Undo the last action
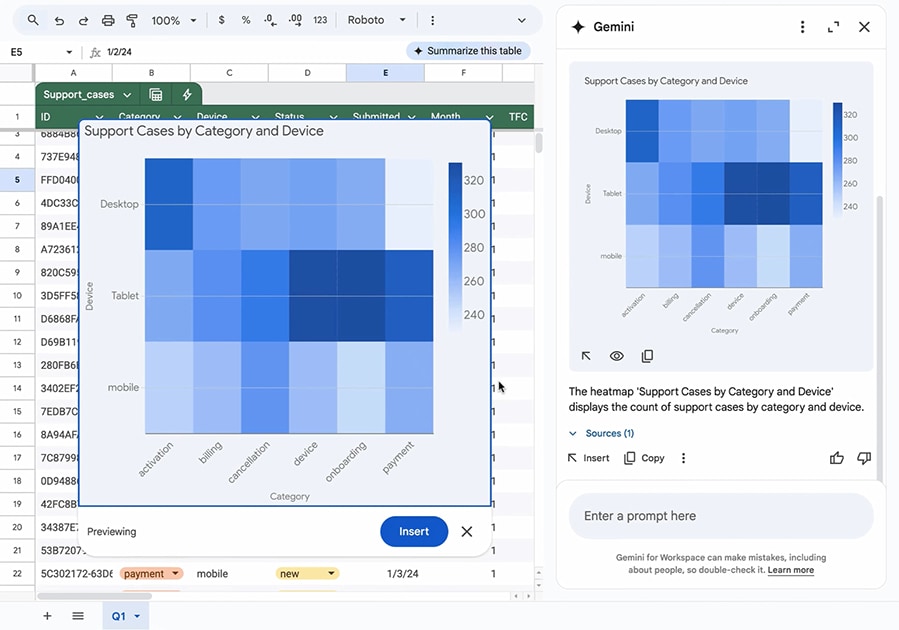Image resolution: width=899 pixels, height=630 pixels. [x=60, y=20]
